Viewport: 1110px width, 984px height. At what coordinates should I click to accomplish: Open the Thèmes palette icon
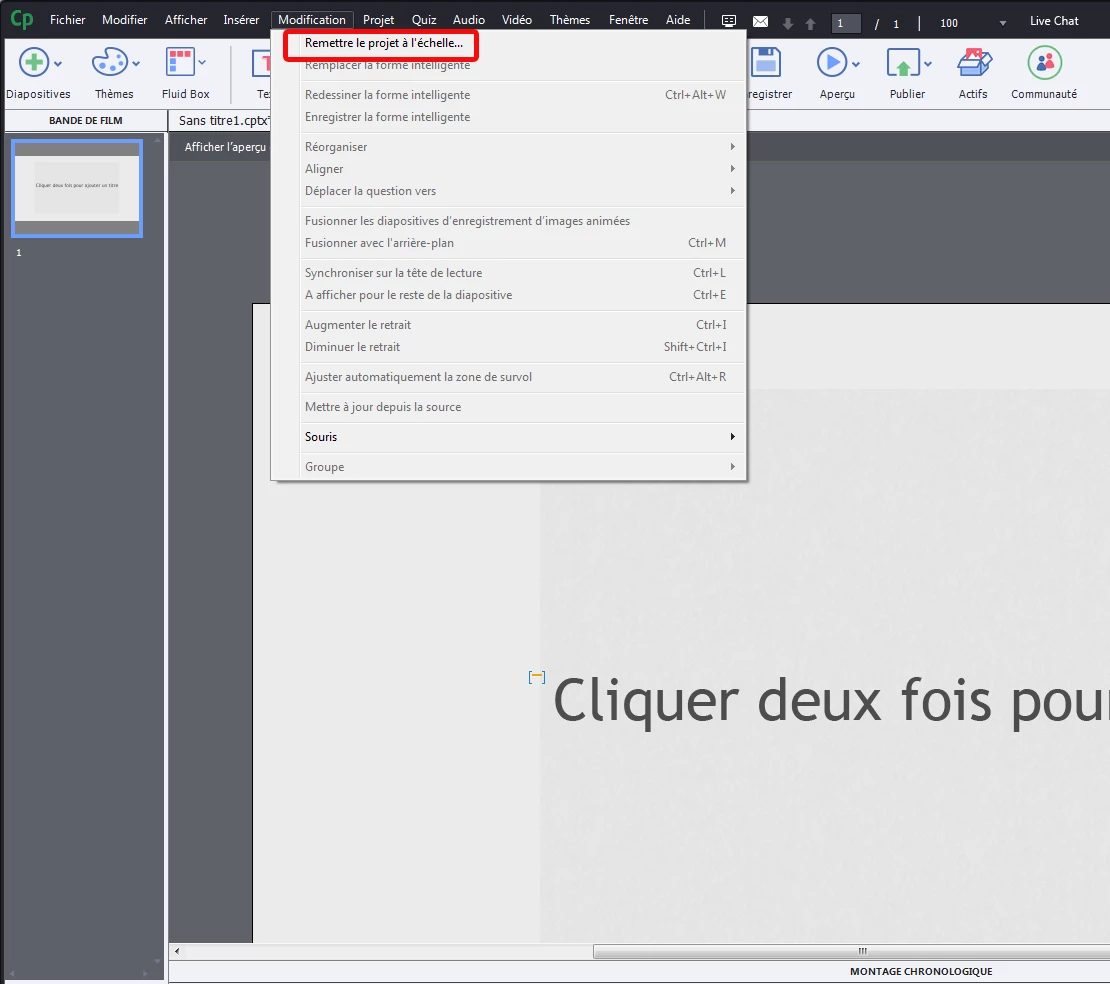[x=109, y=62]
